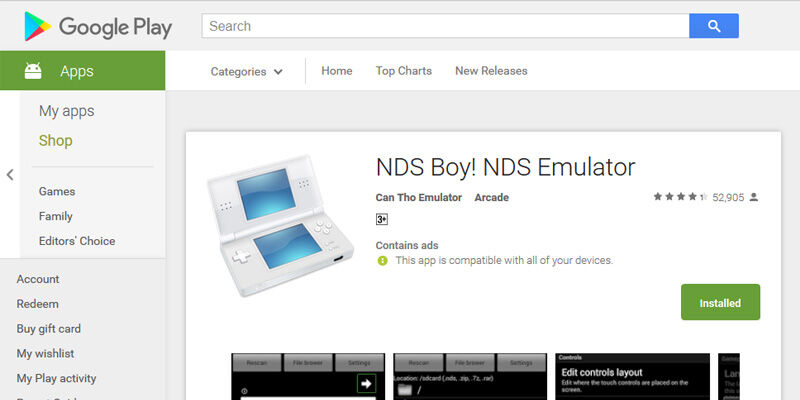The image size is (800, 400).
Task: Open the Categories dropdown
Action: (246, 71)
